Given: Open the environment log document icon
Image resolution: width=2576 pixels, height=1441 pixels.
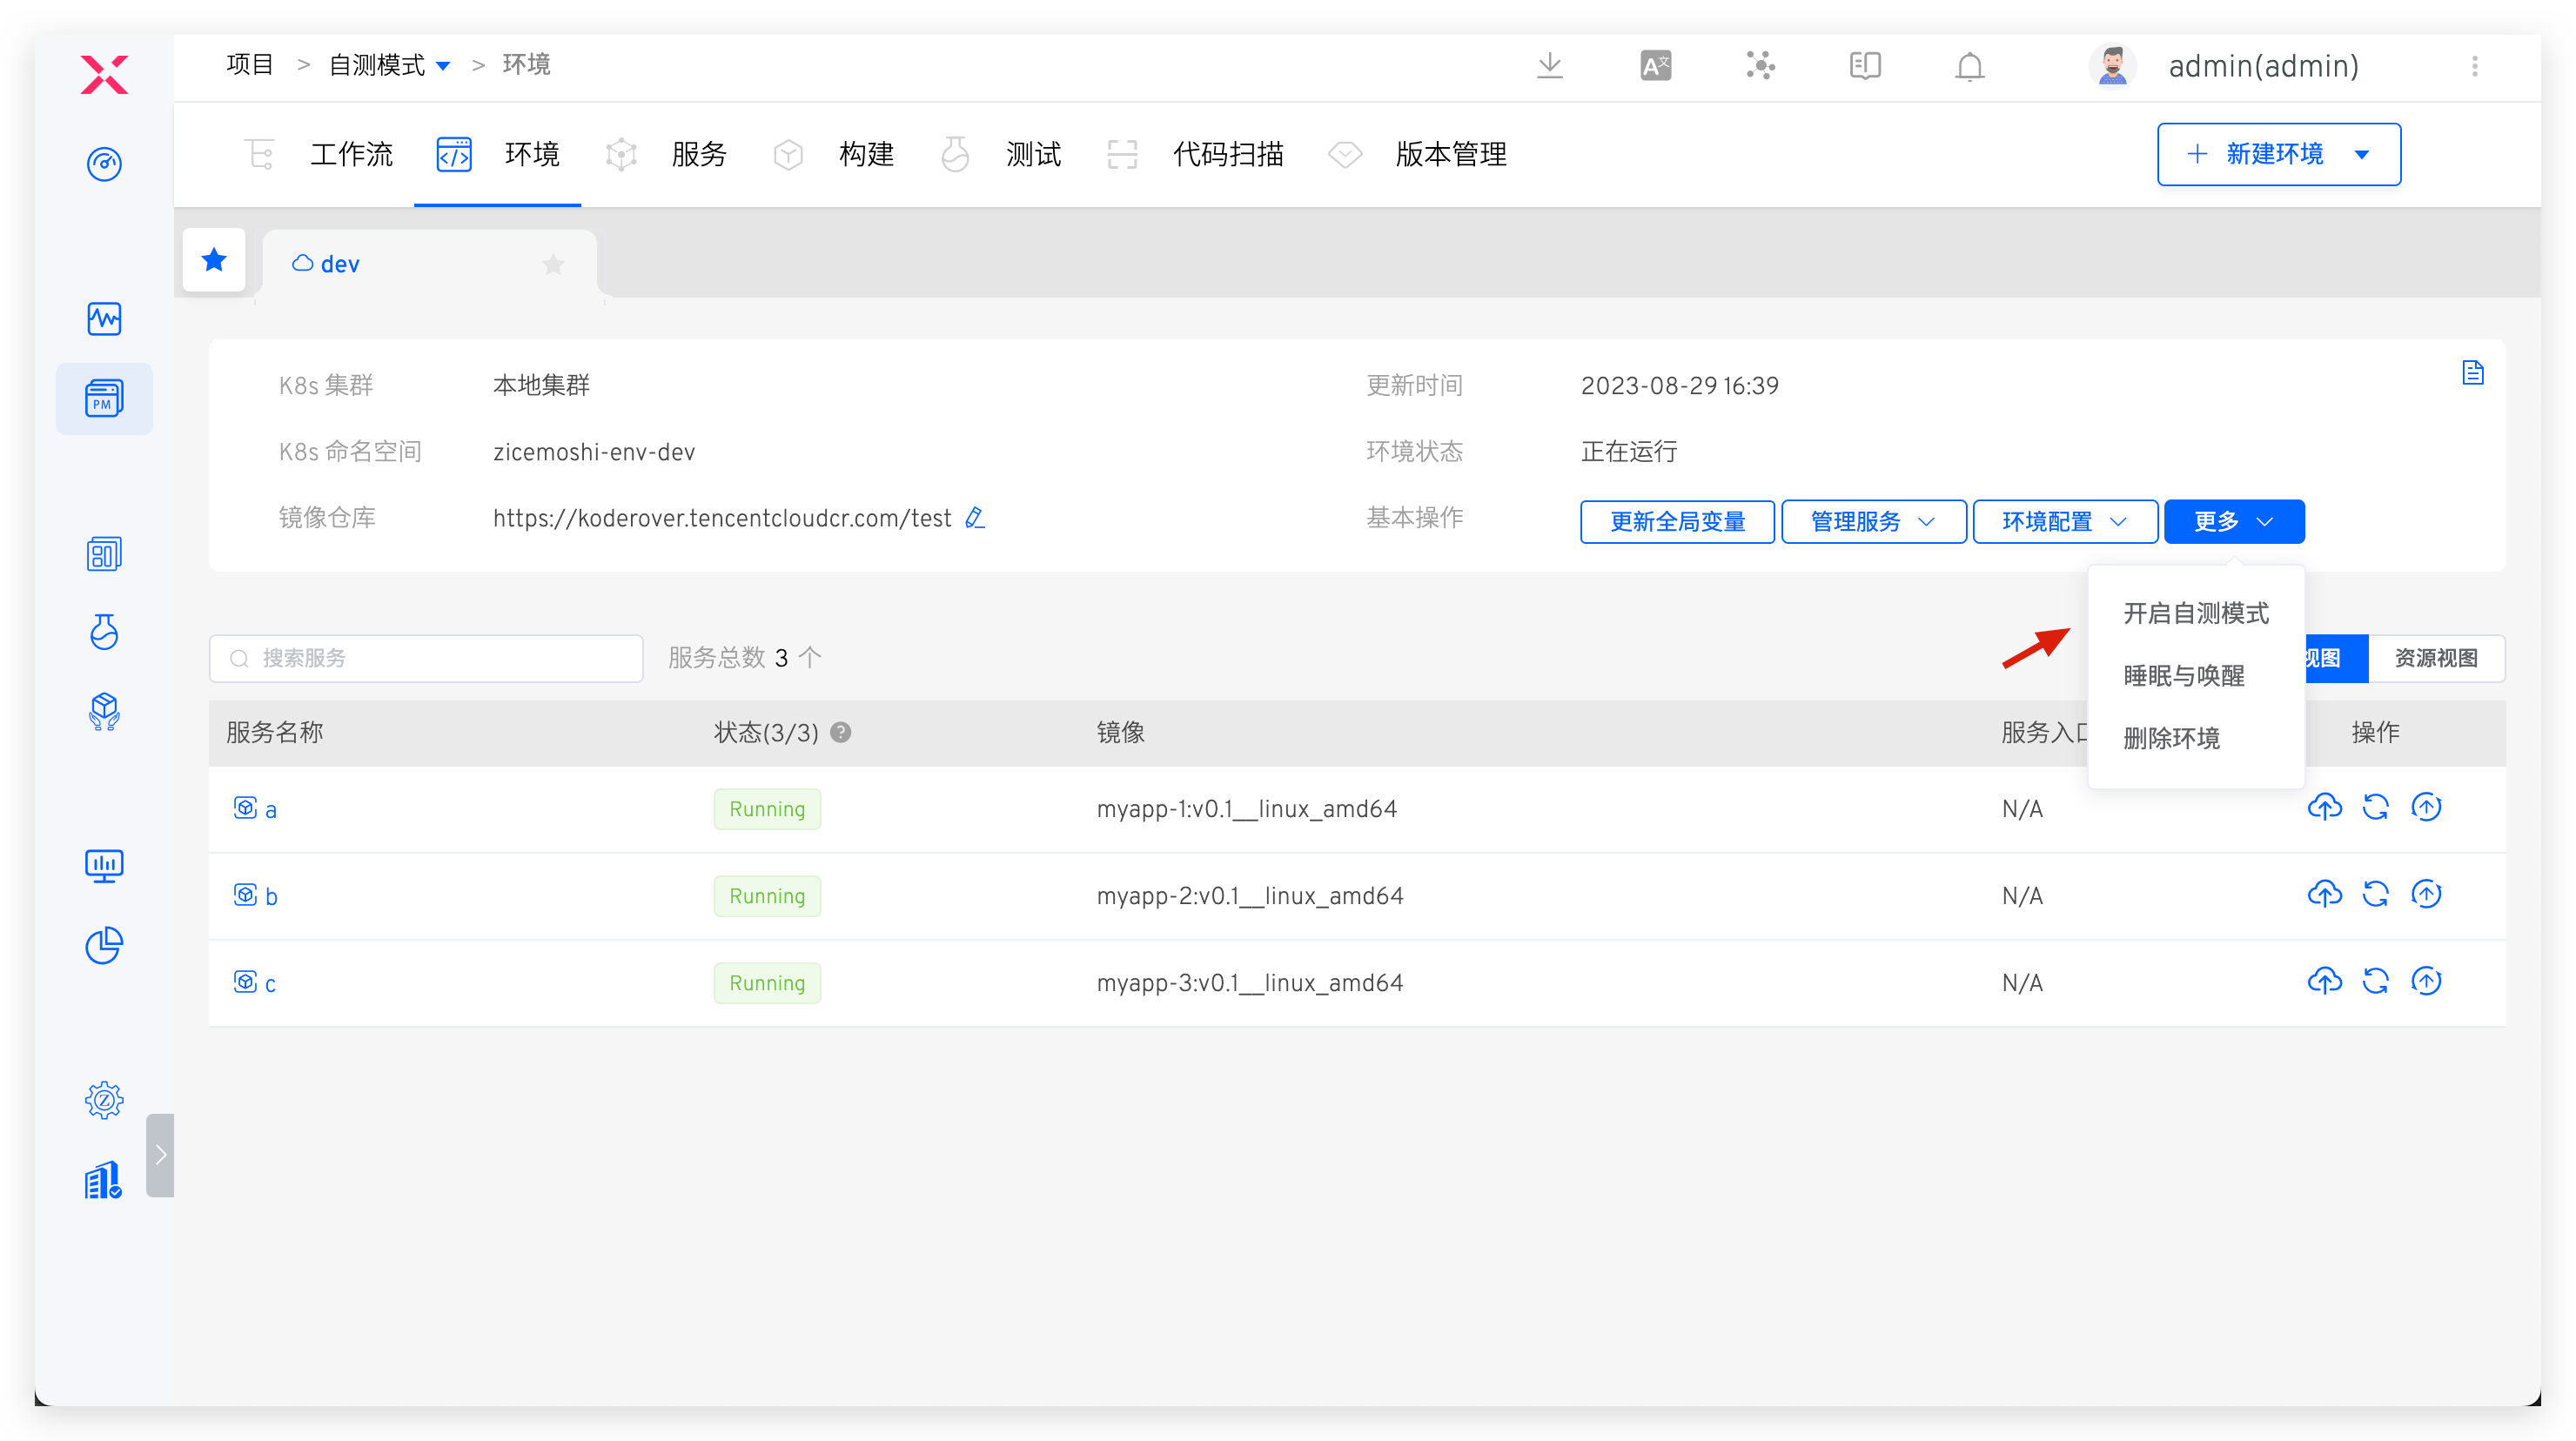Looking at the screenshot, I should point(2472,373).
